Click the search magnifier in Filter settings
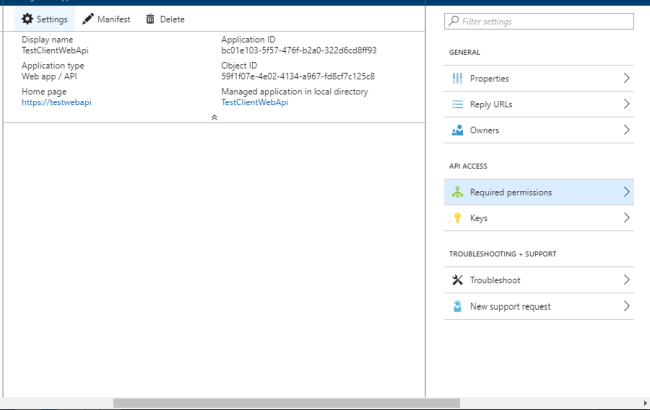Viewport: 650px width, 410px height. [454, 20]
